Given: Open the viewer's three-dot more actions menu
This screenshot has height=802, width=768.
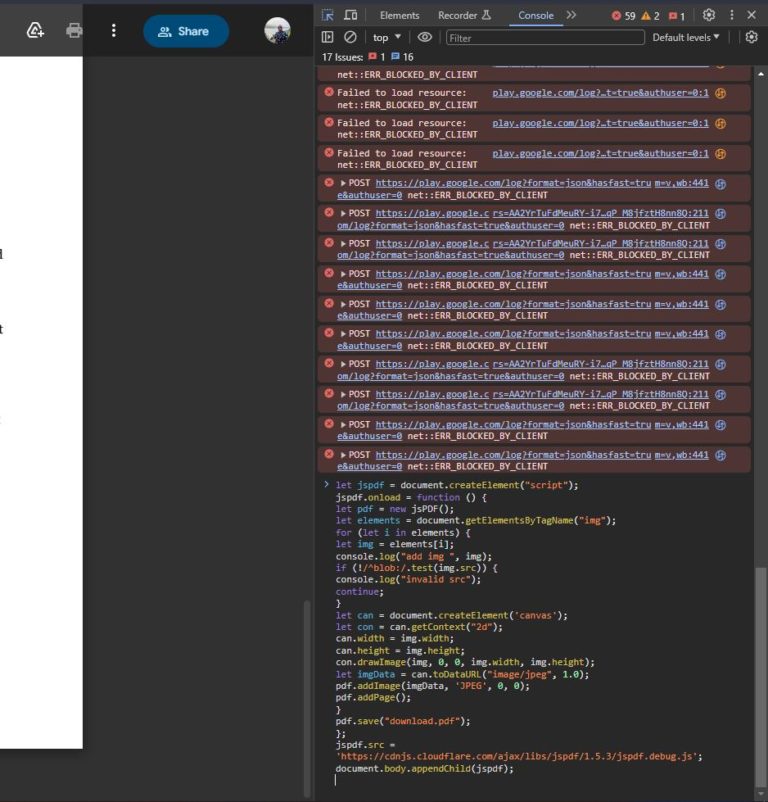Looking at the screenshot, I should tap(113, 31).
